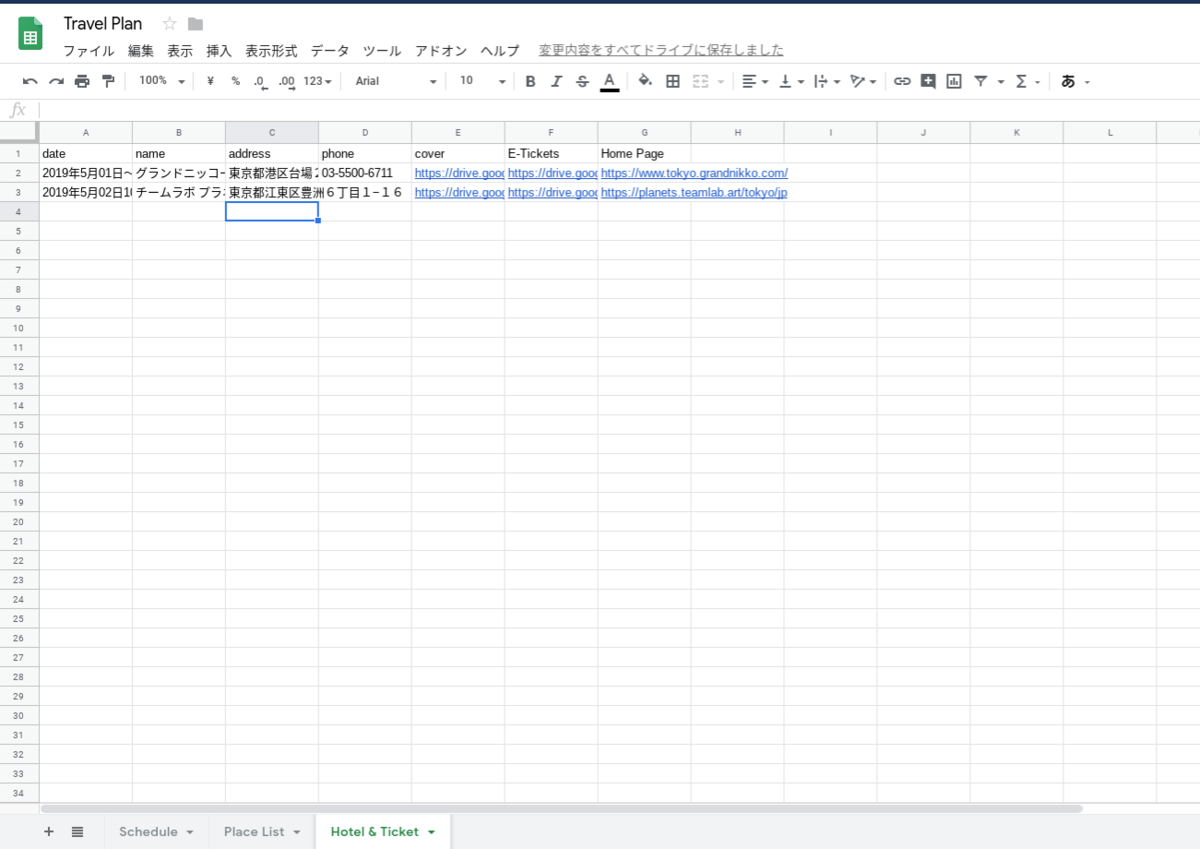Open the cover drive link in row 2
Screen dimensions: 1200x849
click(459, 173)
